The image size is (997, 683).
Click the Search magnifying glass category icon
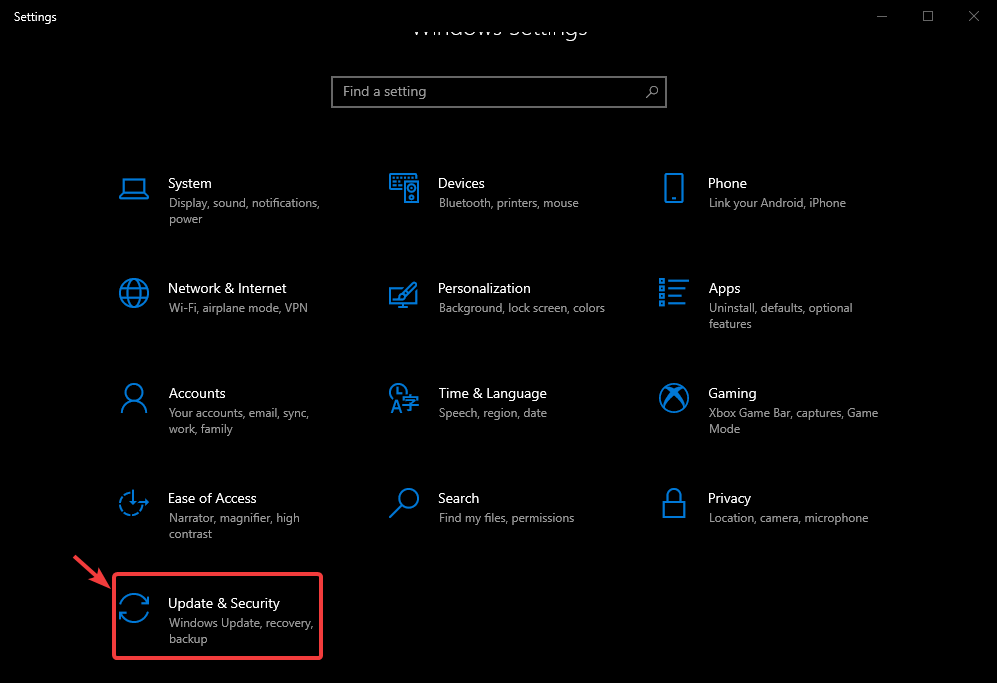point(404,503)
